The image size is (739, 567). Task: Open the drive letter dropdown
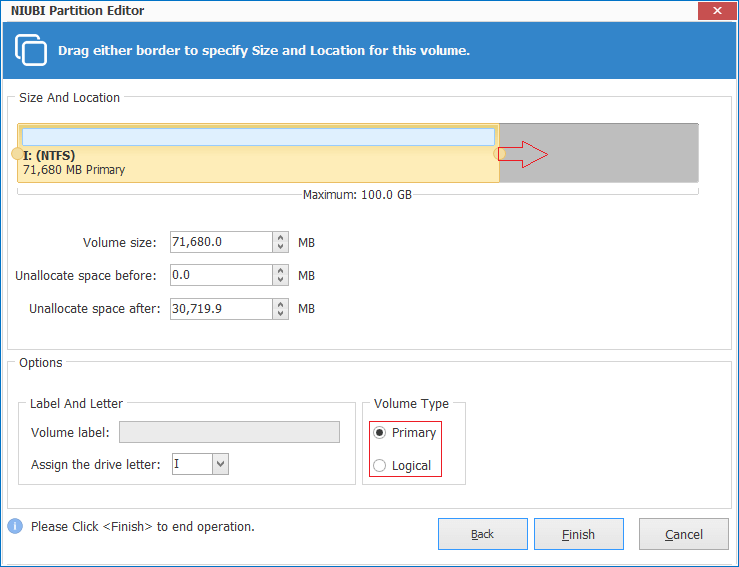click(x=221, y=464)
